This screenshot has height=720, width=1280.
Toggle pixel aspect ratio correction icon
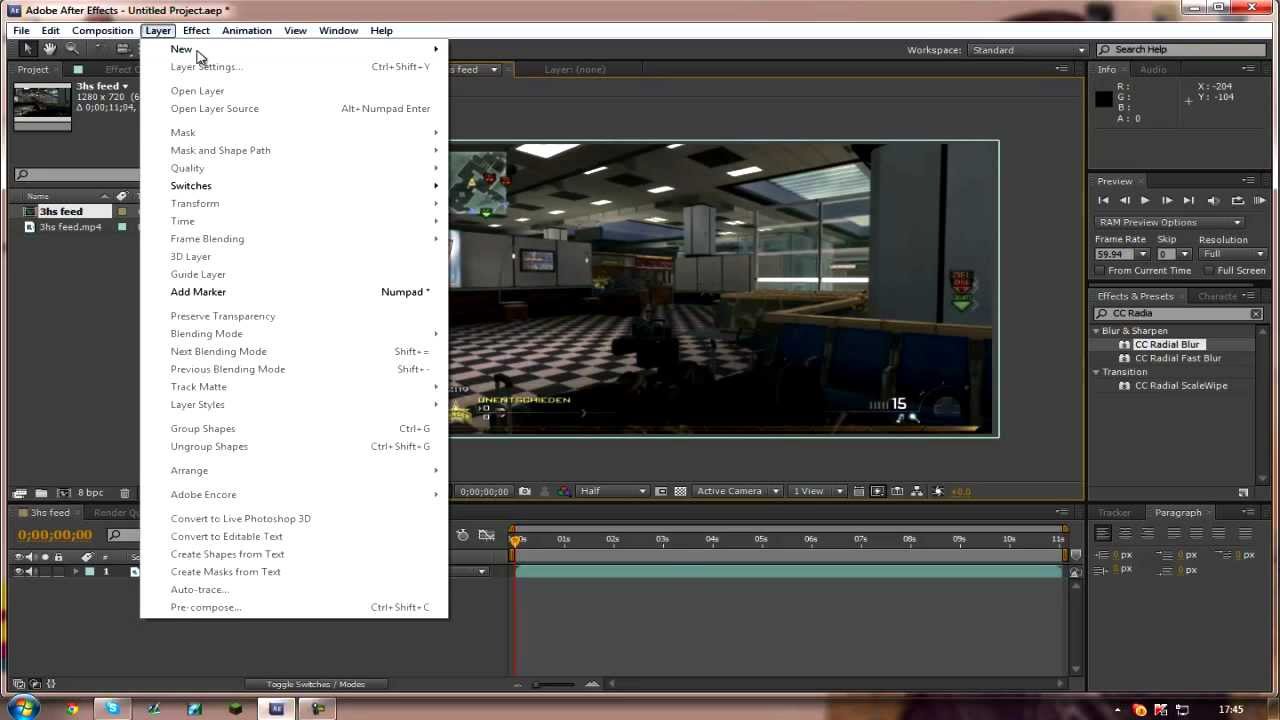pos(859,491)
